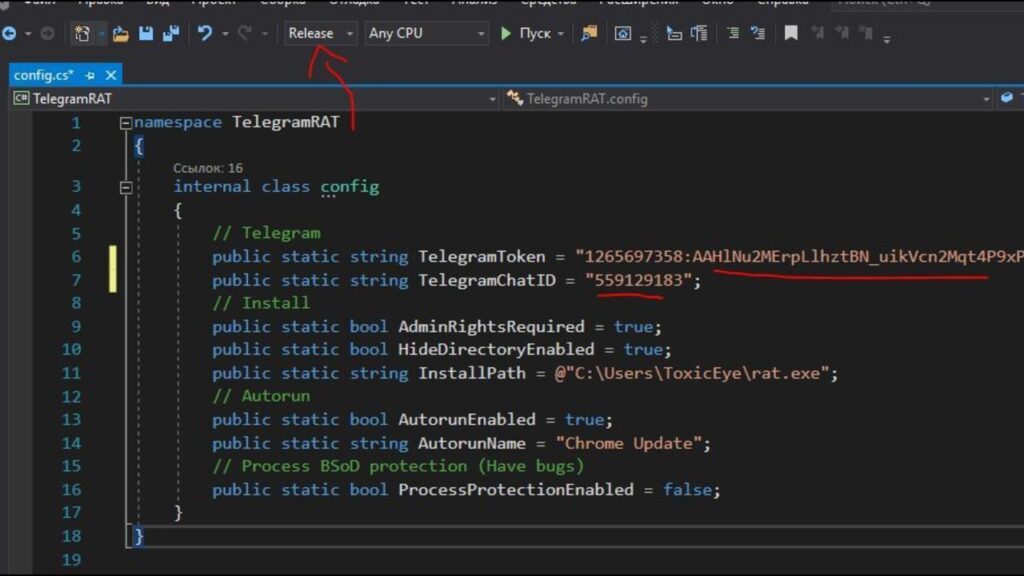Click the stacked-pages icon before the indent icons
This screenshot has height=576, width=1024.
click(x=699, y=33)
